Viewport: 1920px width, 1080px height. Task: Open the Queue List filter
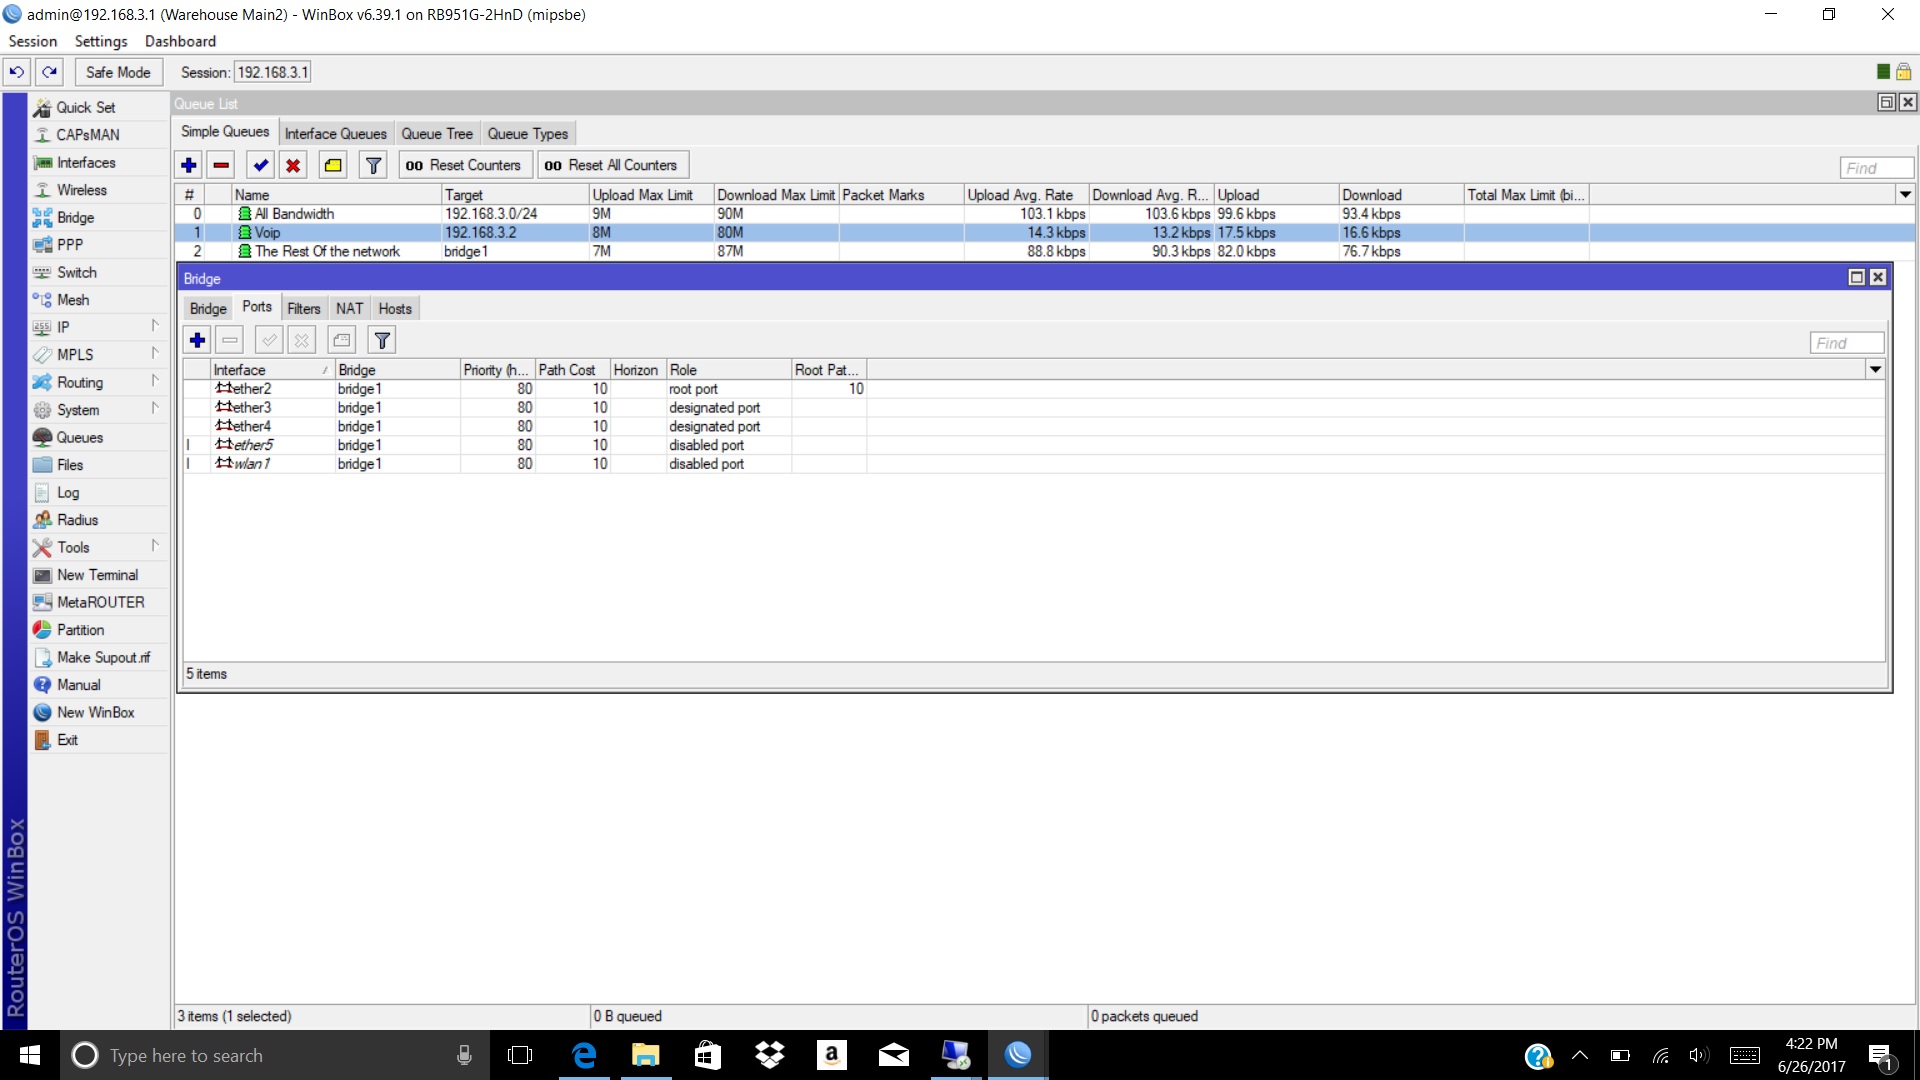pyautogui.click(x=373, y=165)
